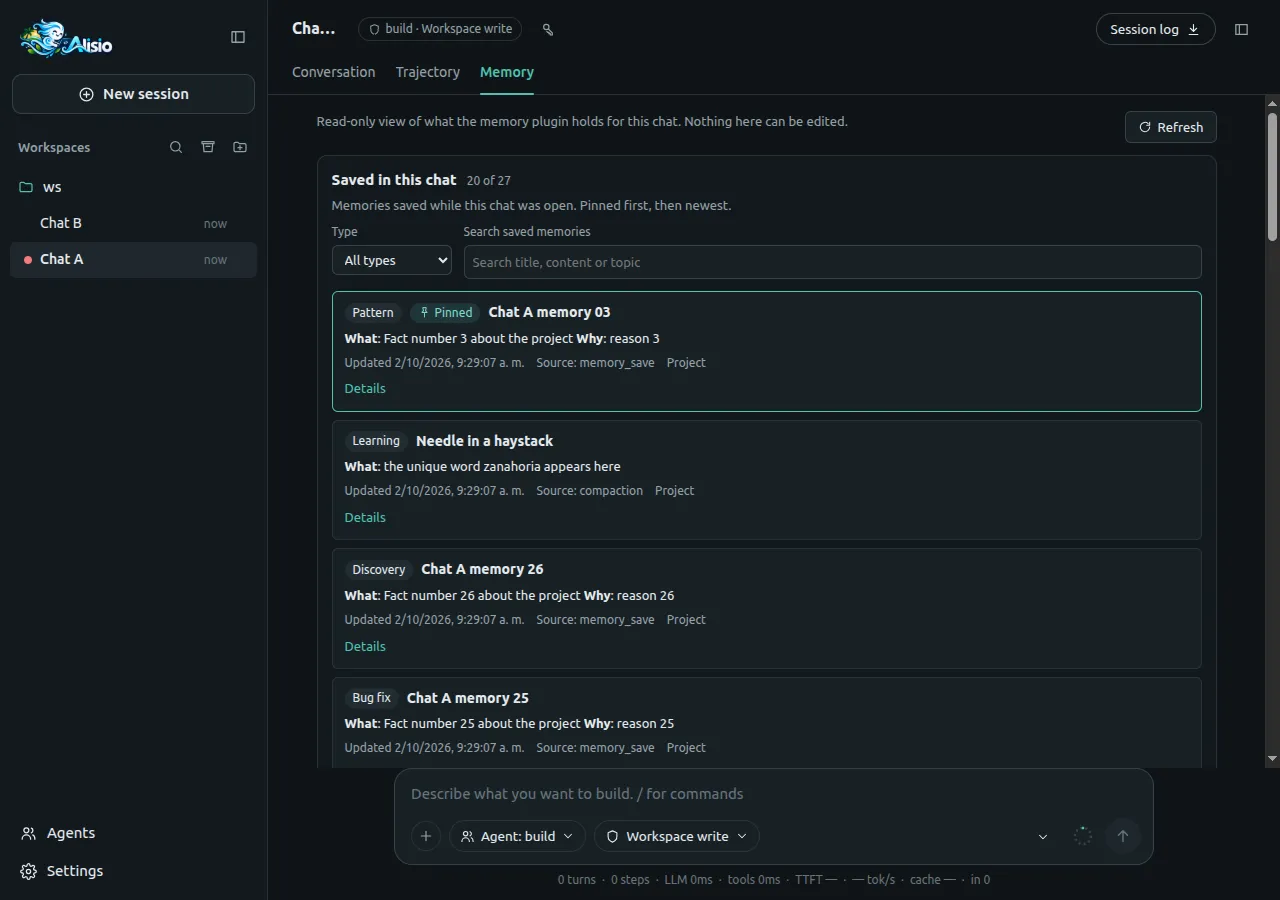Search workspaces magnifier icon
This screenshot has width=1280, height=900.
[x=176, y=147]
